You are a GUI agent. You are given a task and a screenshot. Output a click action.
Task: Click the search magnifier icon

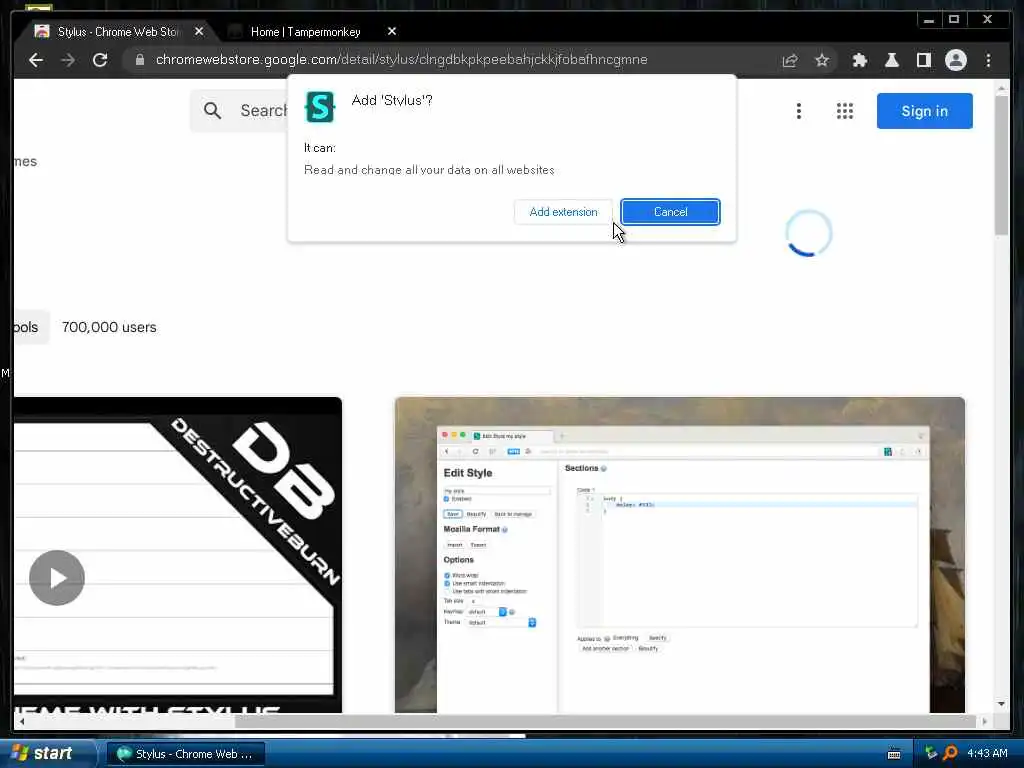(212, 110)
